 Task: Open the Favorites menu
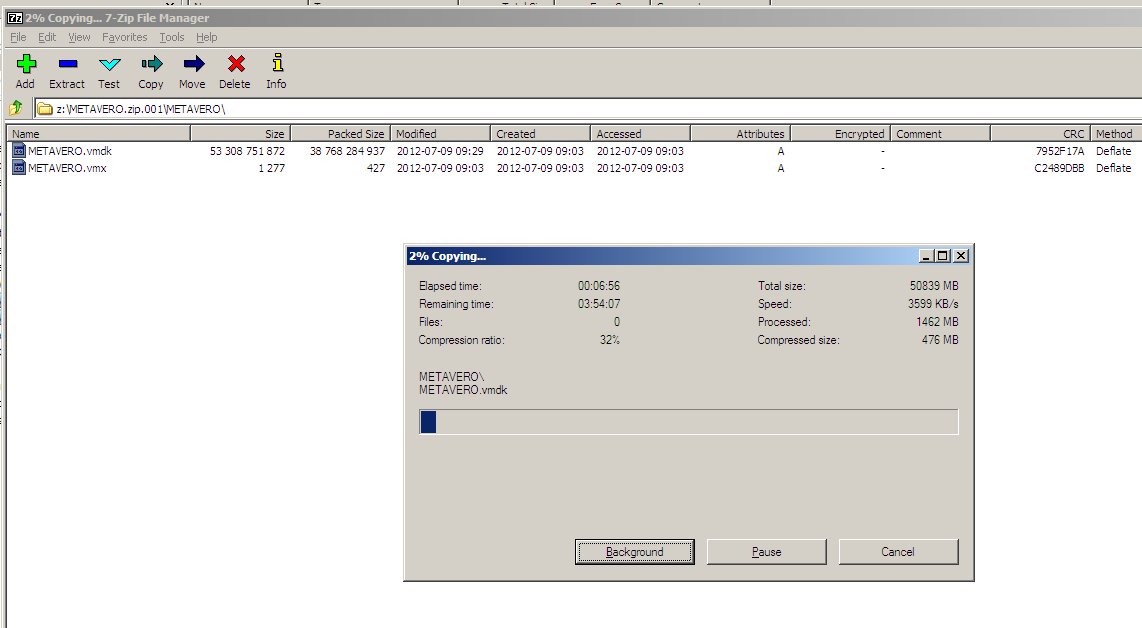125,37
